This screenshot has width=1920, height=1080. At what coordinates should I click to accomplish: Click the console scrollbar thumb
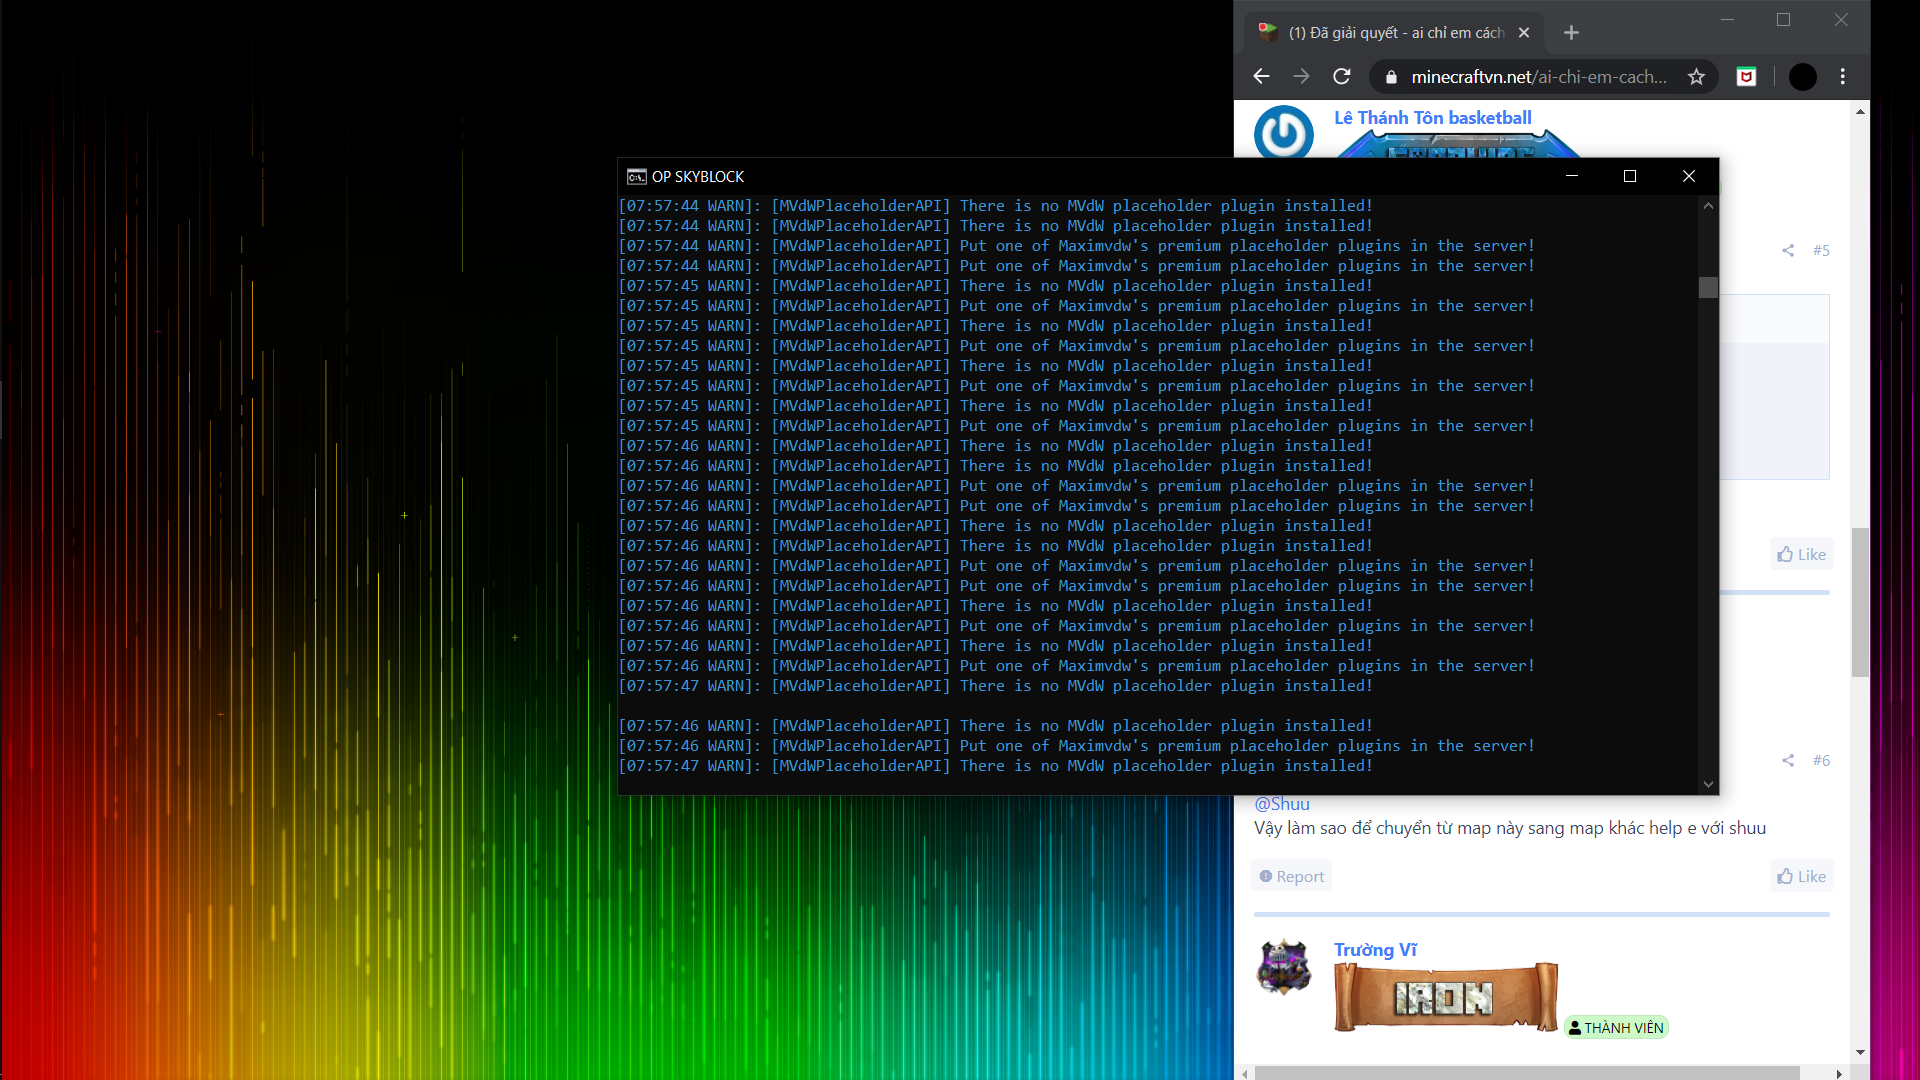click(x=1708, y=288)
